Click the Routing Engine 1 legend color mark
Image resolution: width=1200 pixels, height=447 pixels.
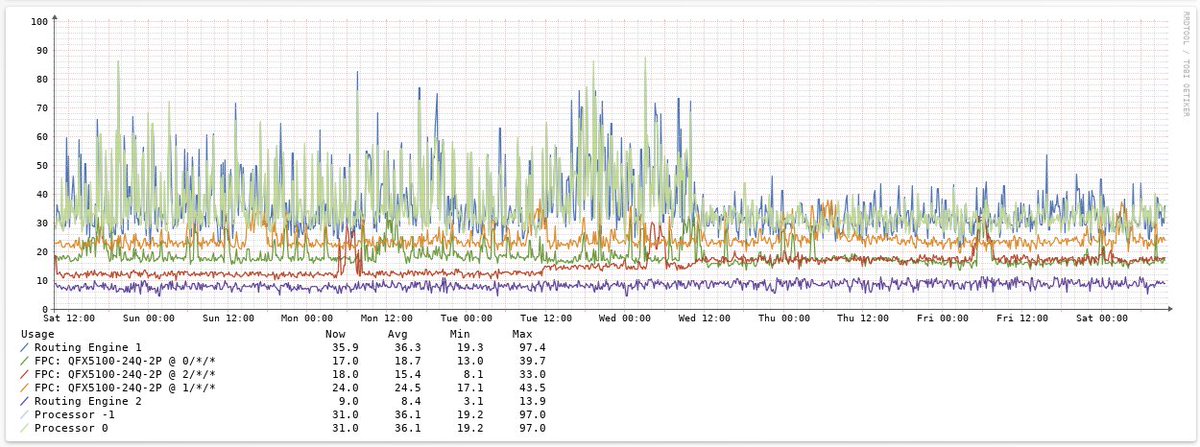[25, 347]
